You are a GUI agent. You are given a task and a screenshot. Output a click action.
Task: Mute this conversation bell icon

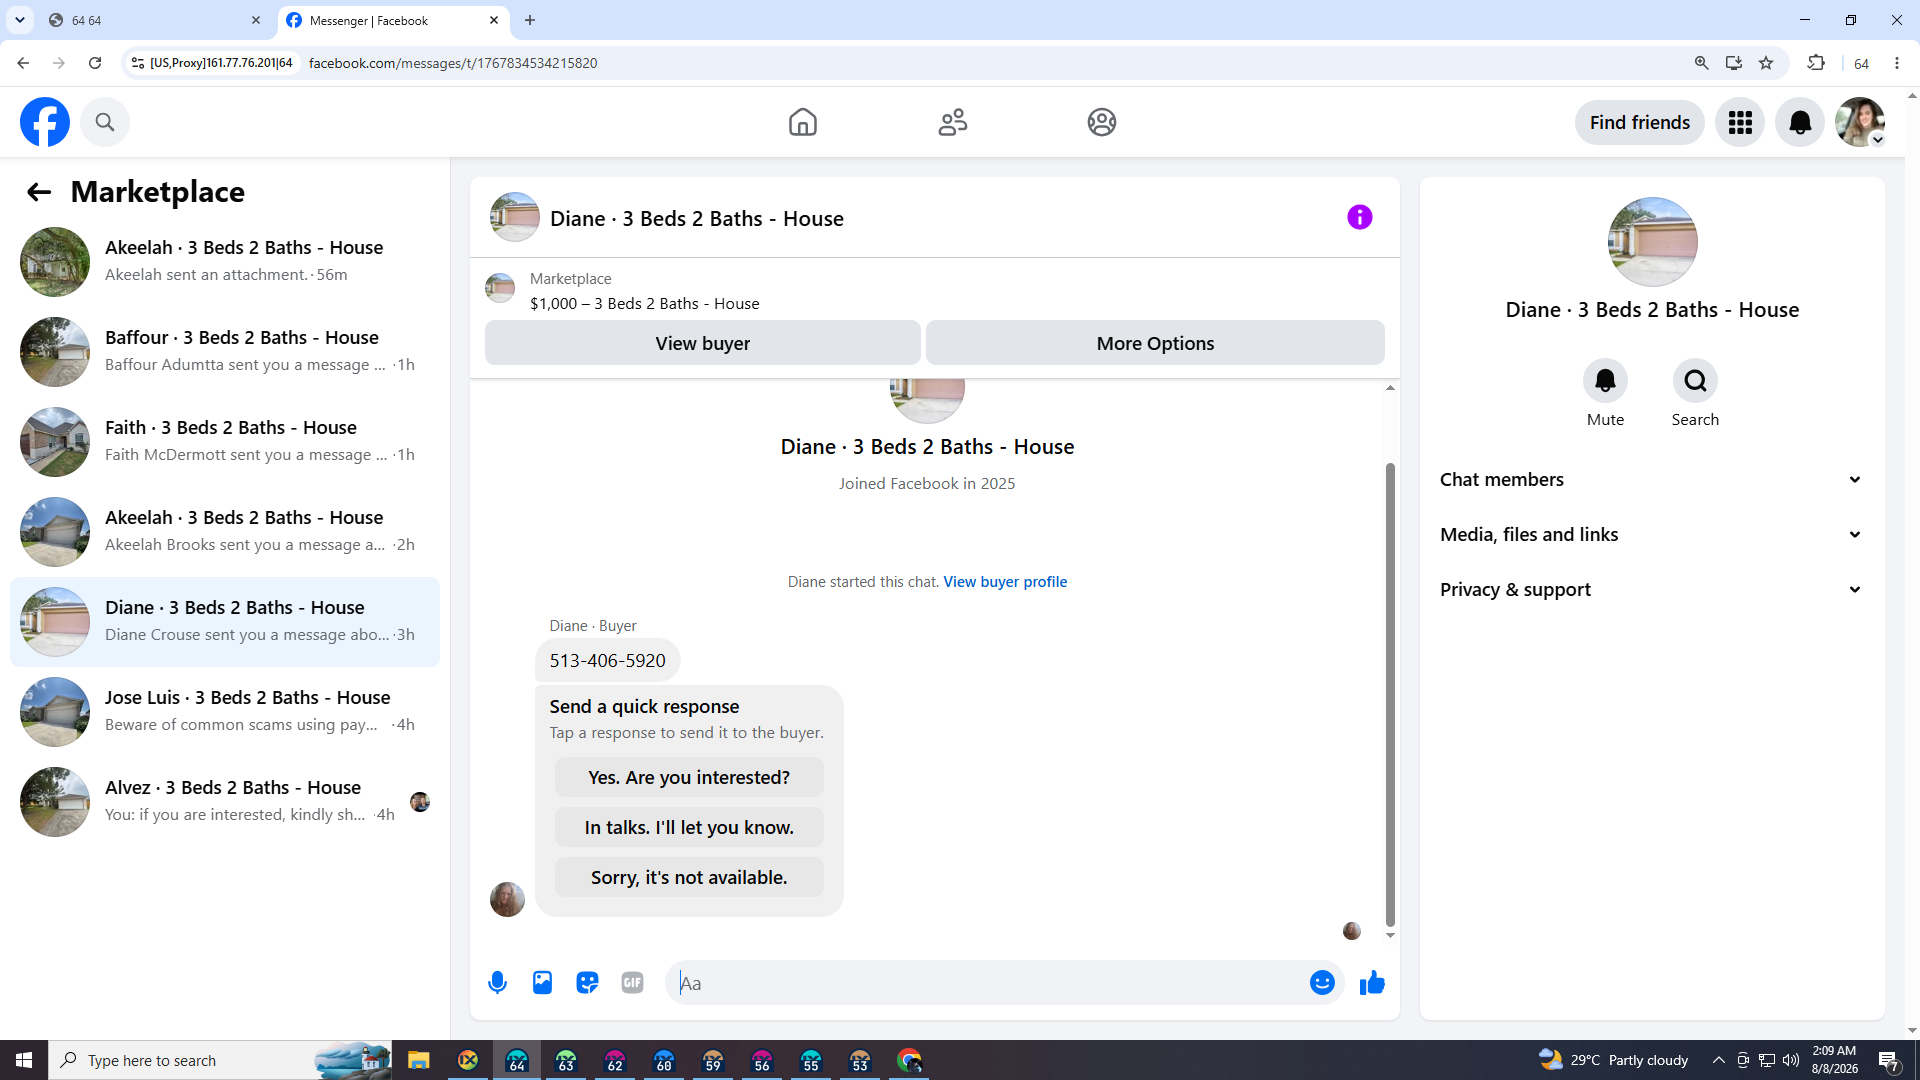coord(1605,381)
